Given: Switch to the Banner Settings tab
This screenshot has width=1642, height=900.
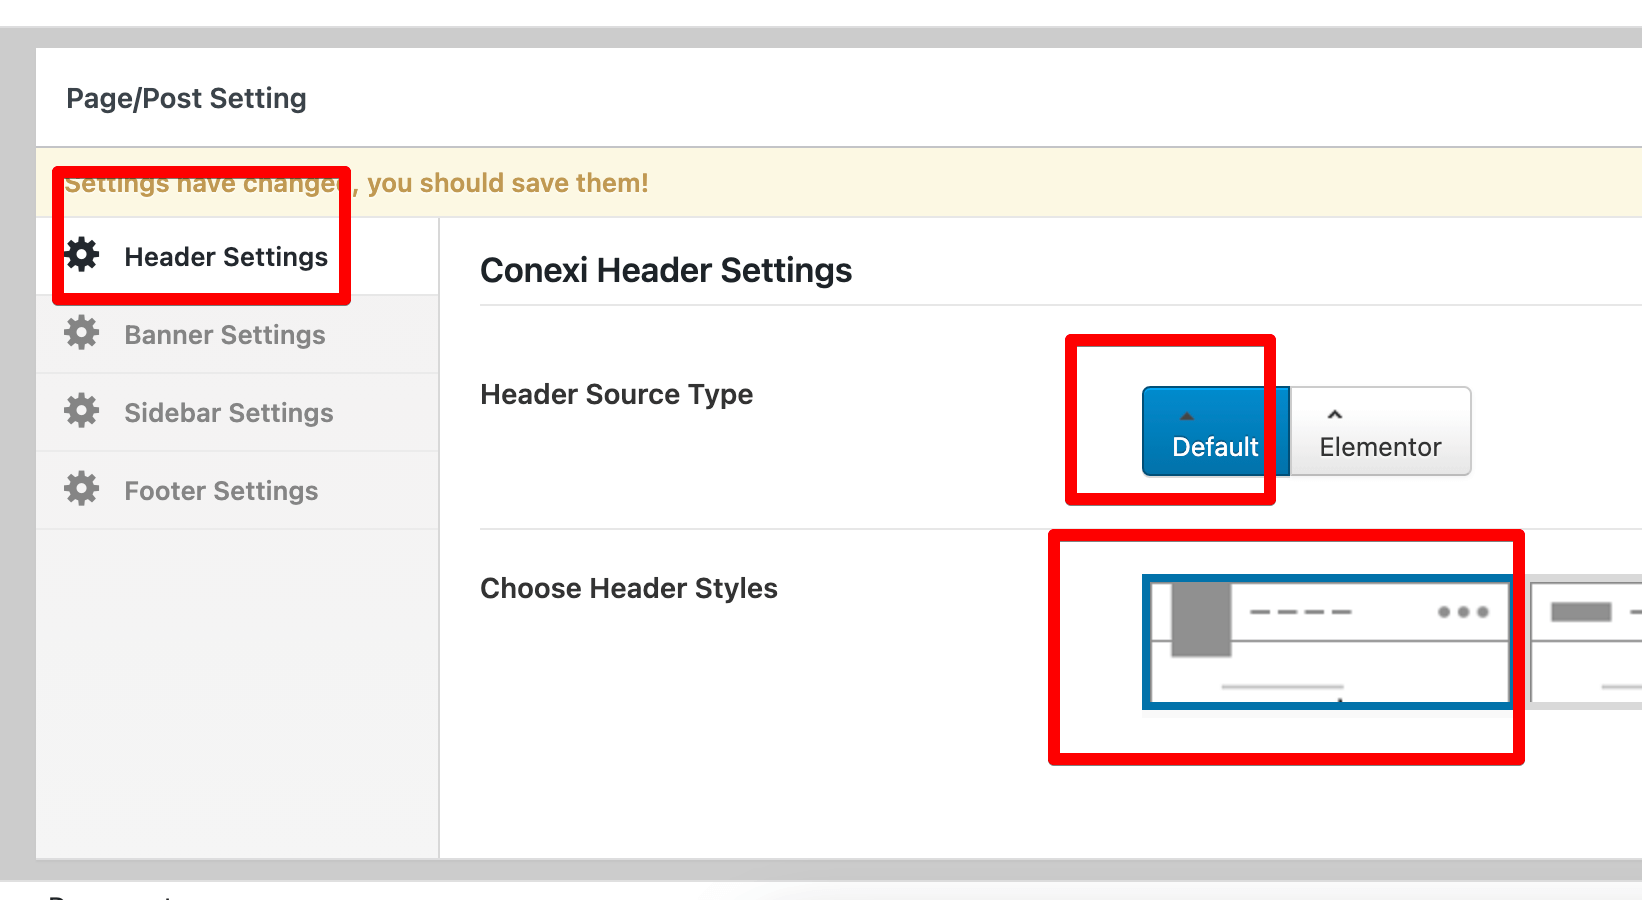Looking at the screenshot, I should click(225, 335).
